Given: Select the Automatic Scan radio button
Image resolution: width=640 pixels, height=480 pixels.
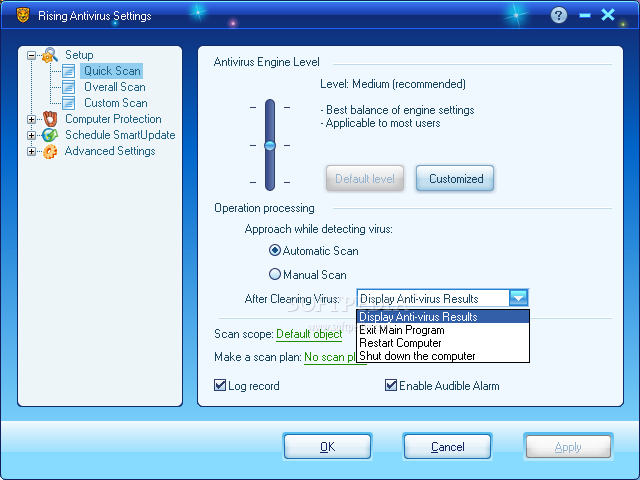Looking at the screenshot, I should (x=275, y=250).
